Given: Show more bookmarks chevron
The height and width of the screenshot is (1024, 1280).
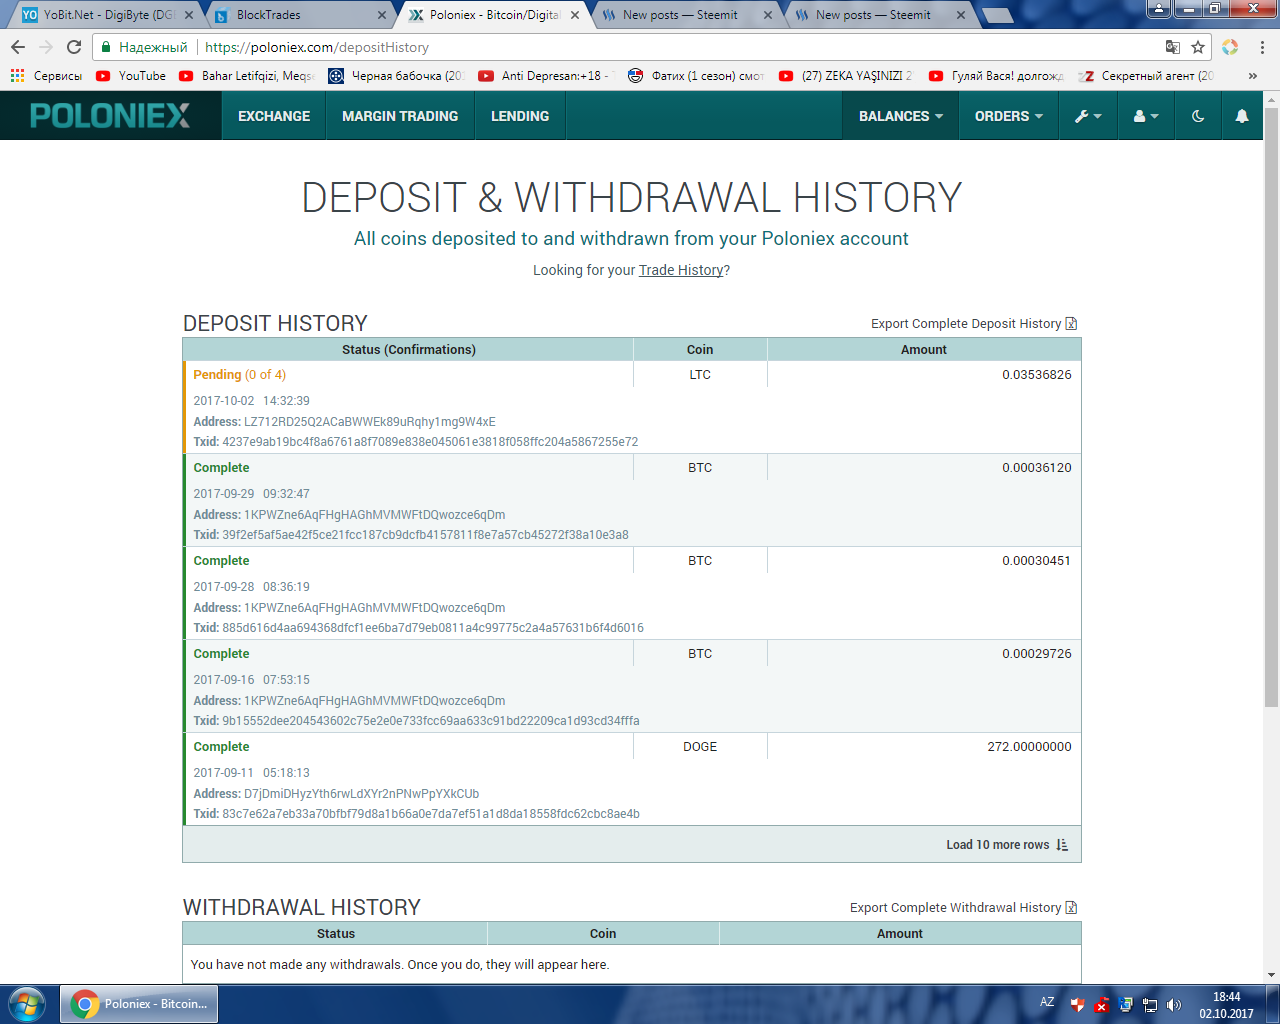Looking at the screenshot, I should (1253, 75).
